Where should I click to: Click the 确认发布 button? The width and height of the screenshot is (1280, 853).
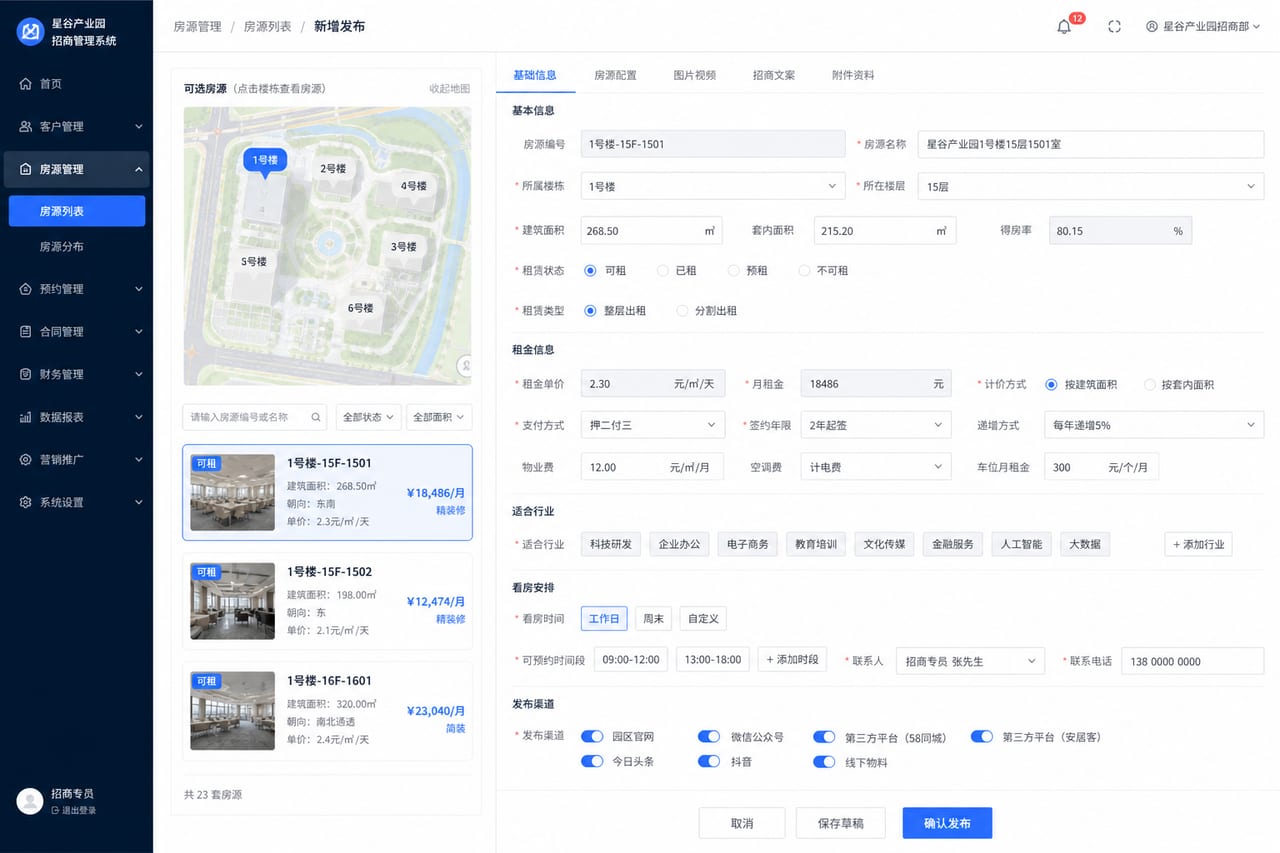[947, 823]
